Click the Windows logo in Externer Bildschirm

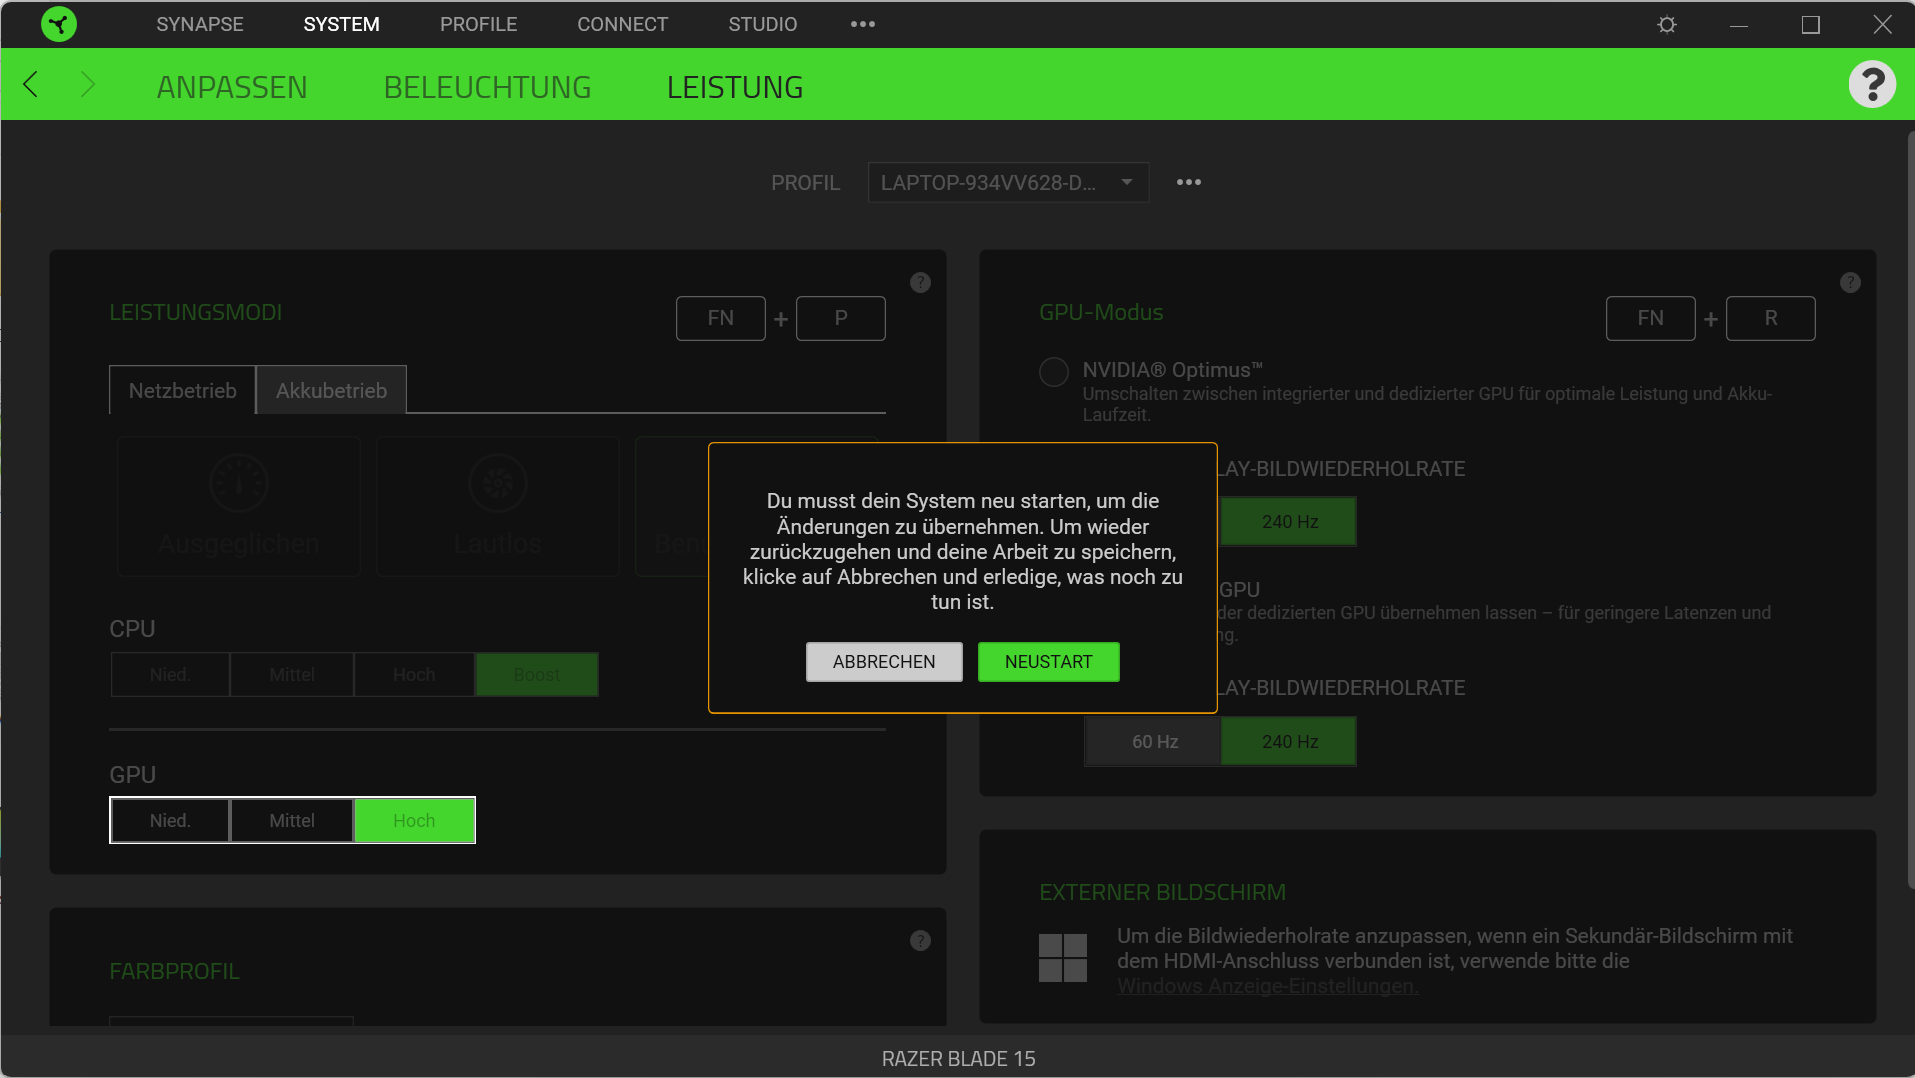click(1063, 958)
